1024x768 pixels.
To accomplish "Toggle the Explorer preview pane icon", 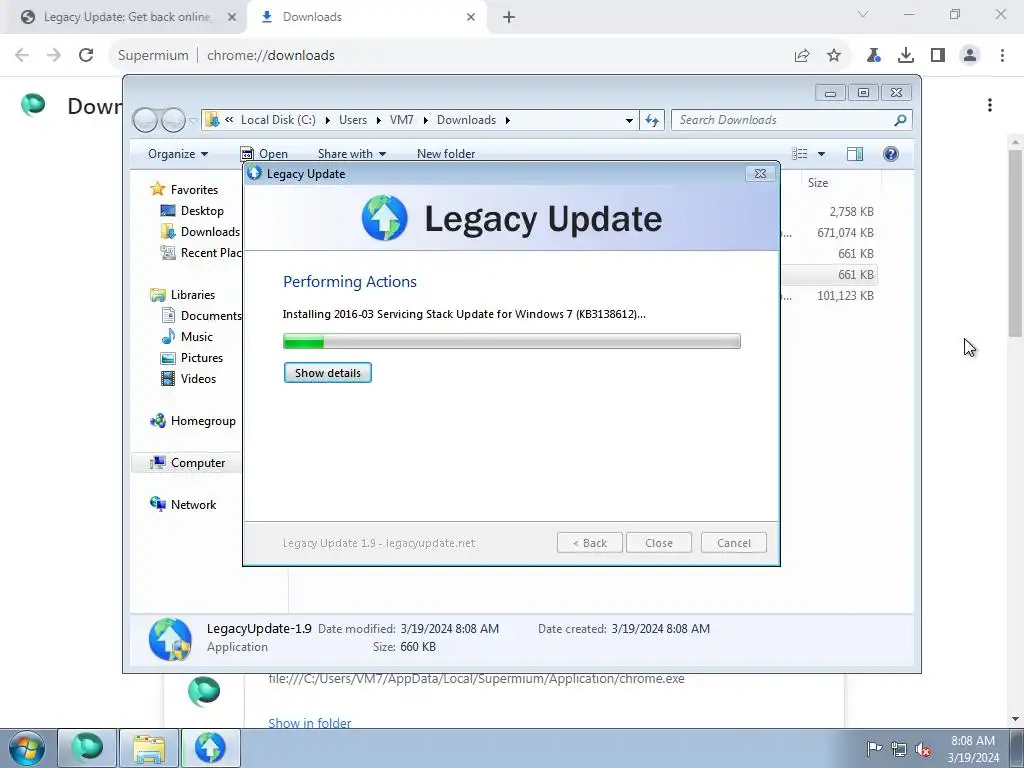I will [854, 154].
